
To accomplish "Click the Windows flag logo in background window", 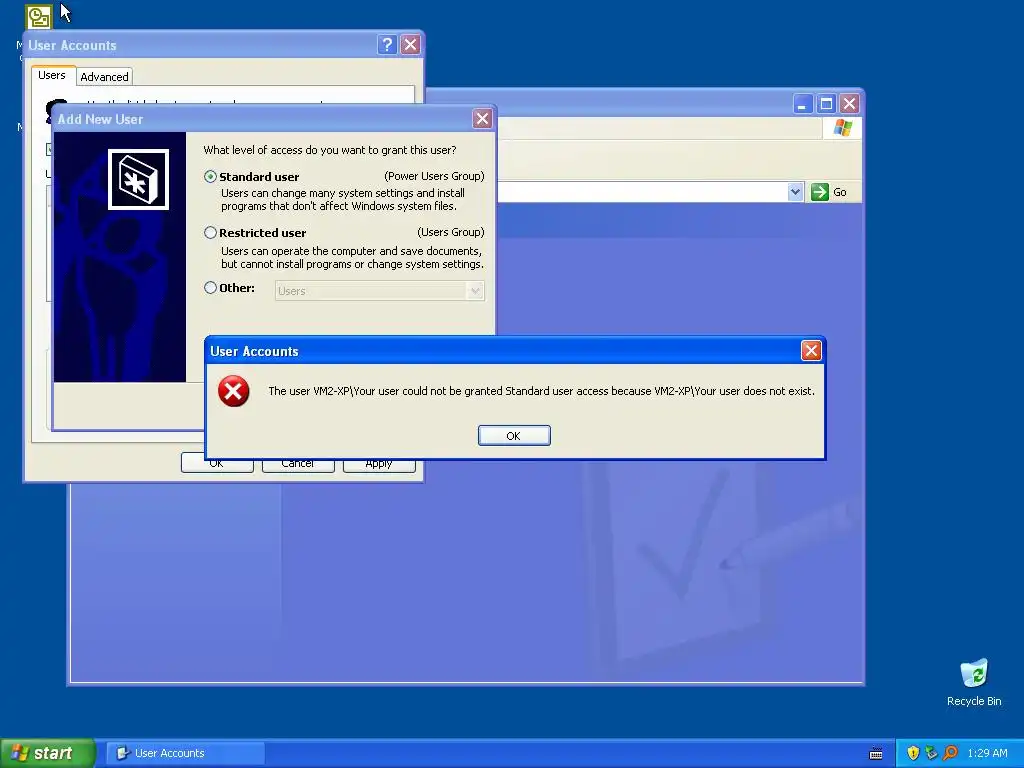I will (x=842, y=127).
